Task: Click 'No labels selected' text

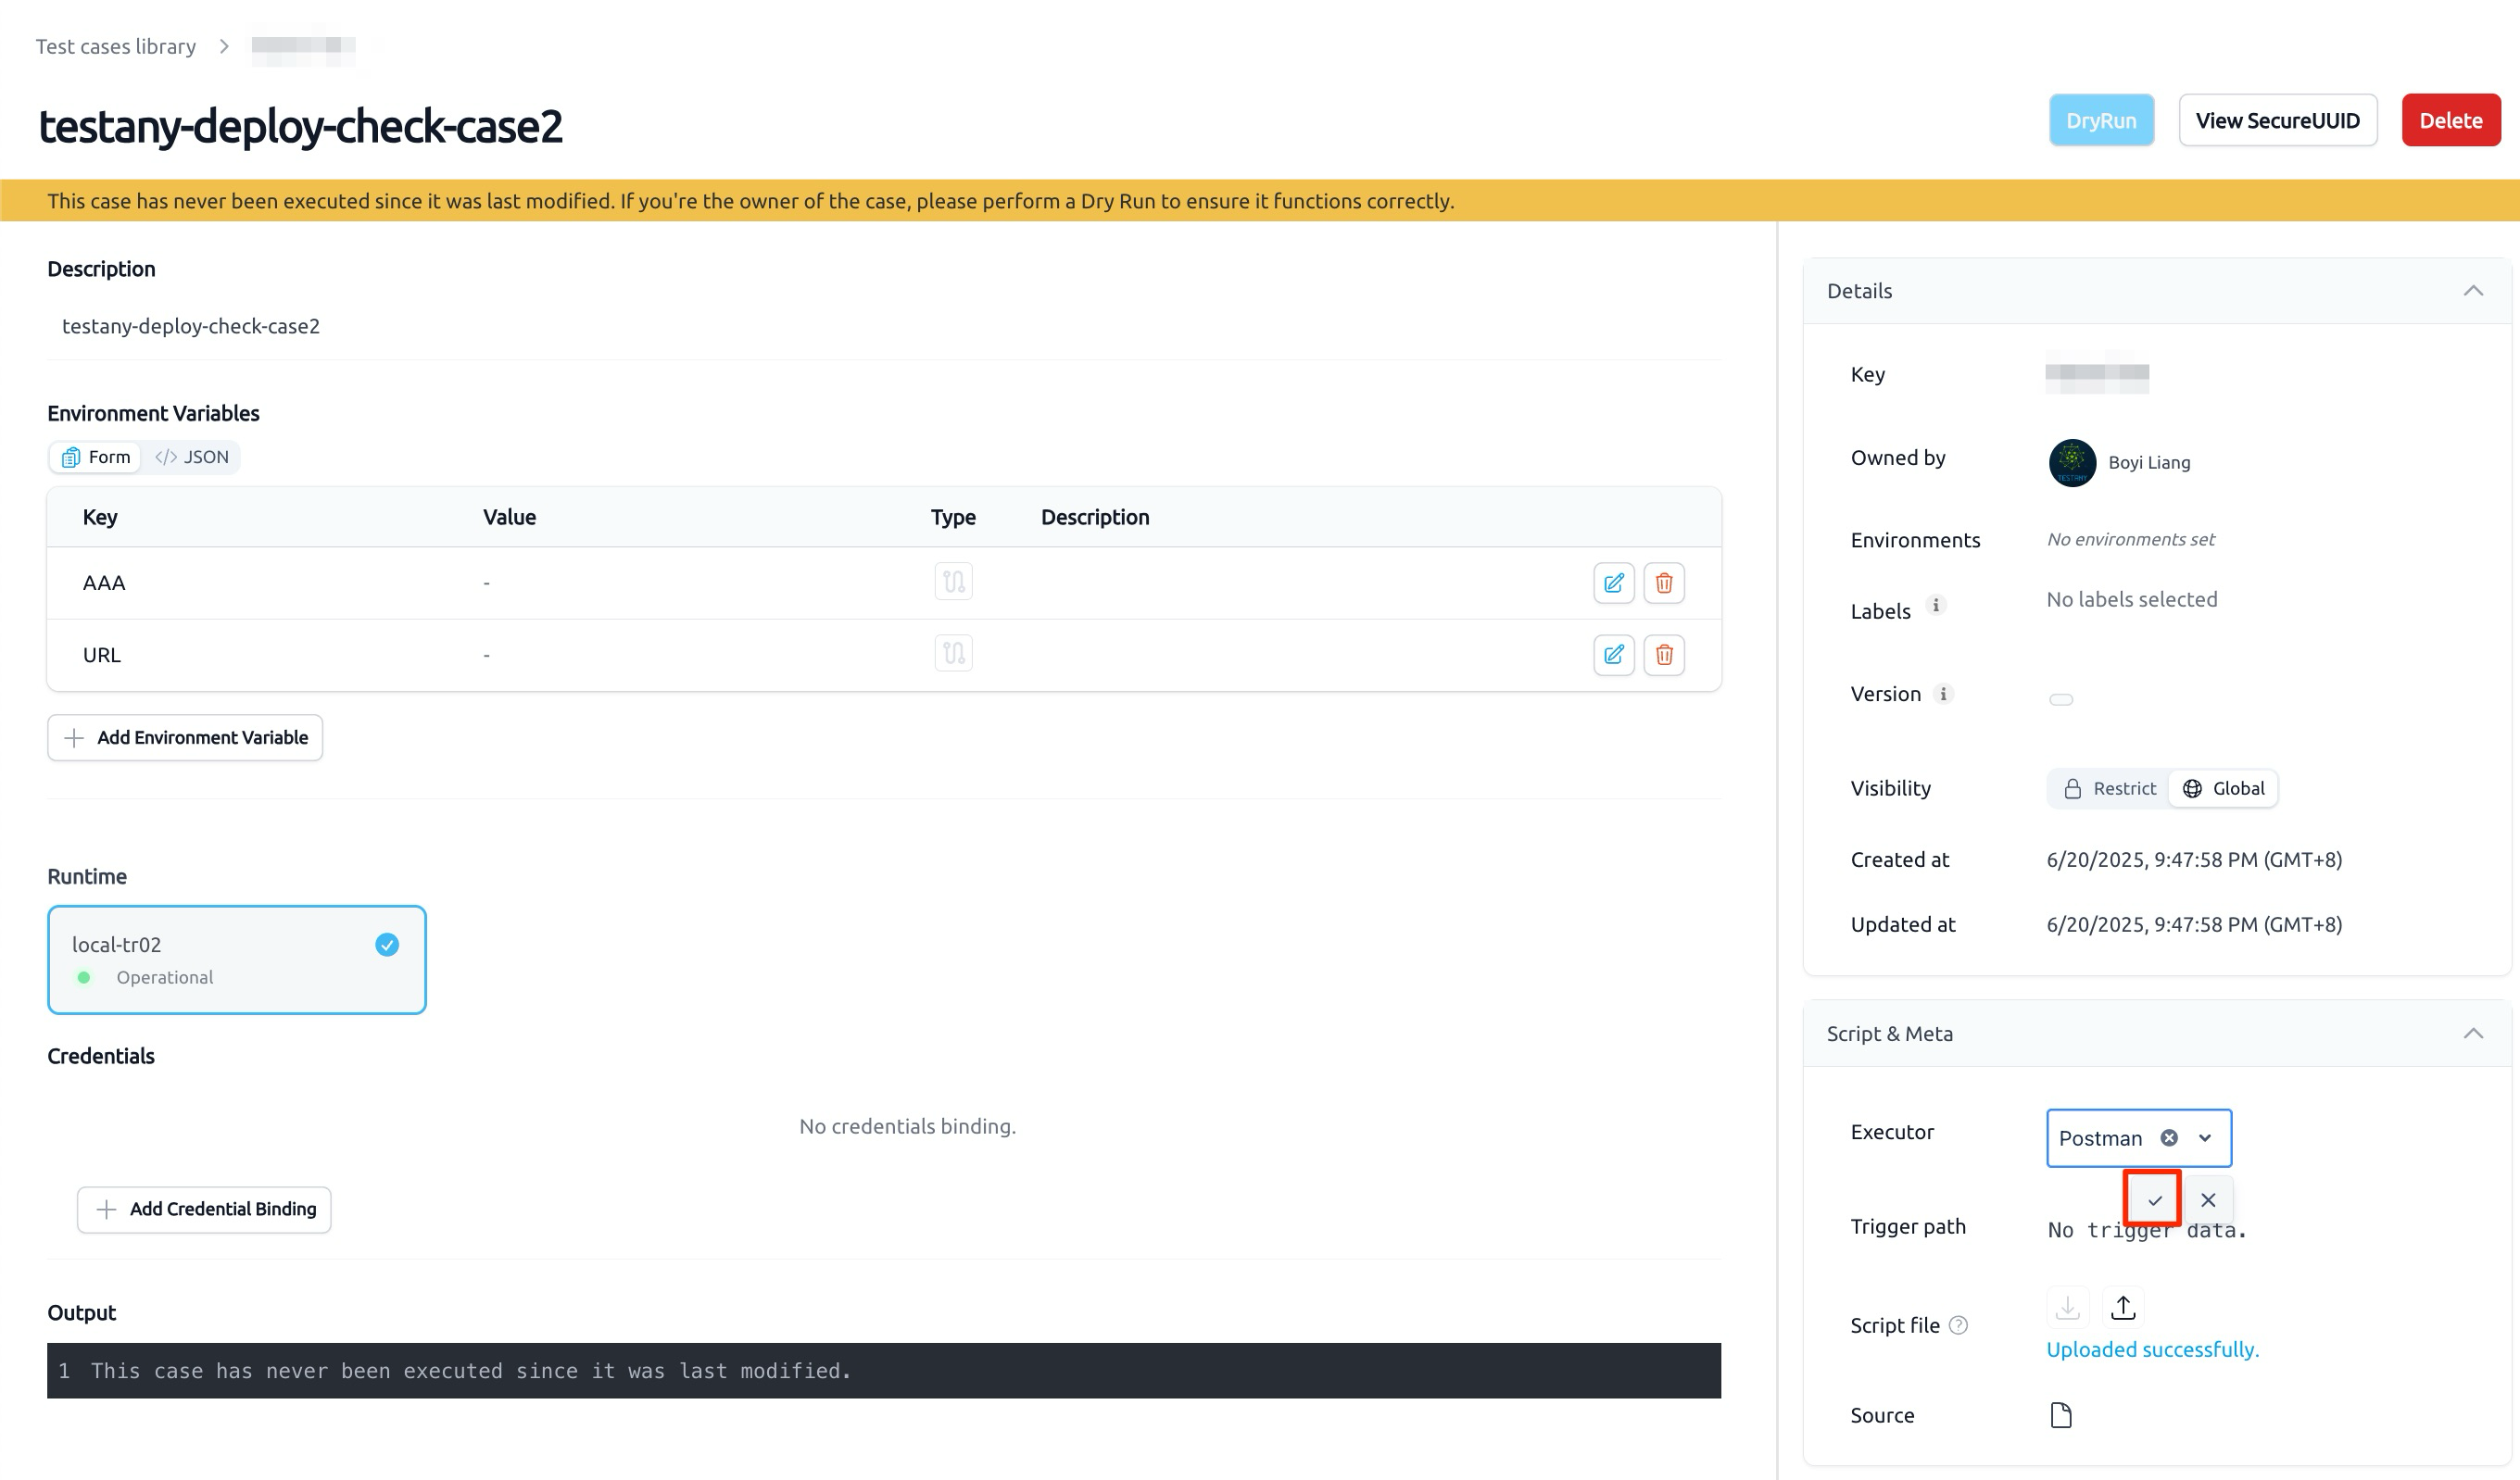Action: point(2131,599)
